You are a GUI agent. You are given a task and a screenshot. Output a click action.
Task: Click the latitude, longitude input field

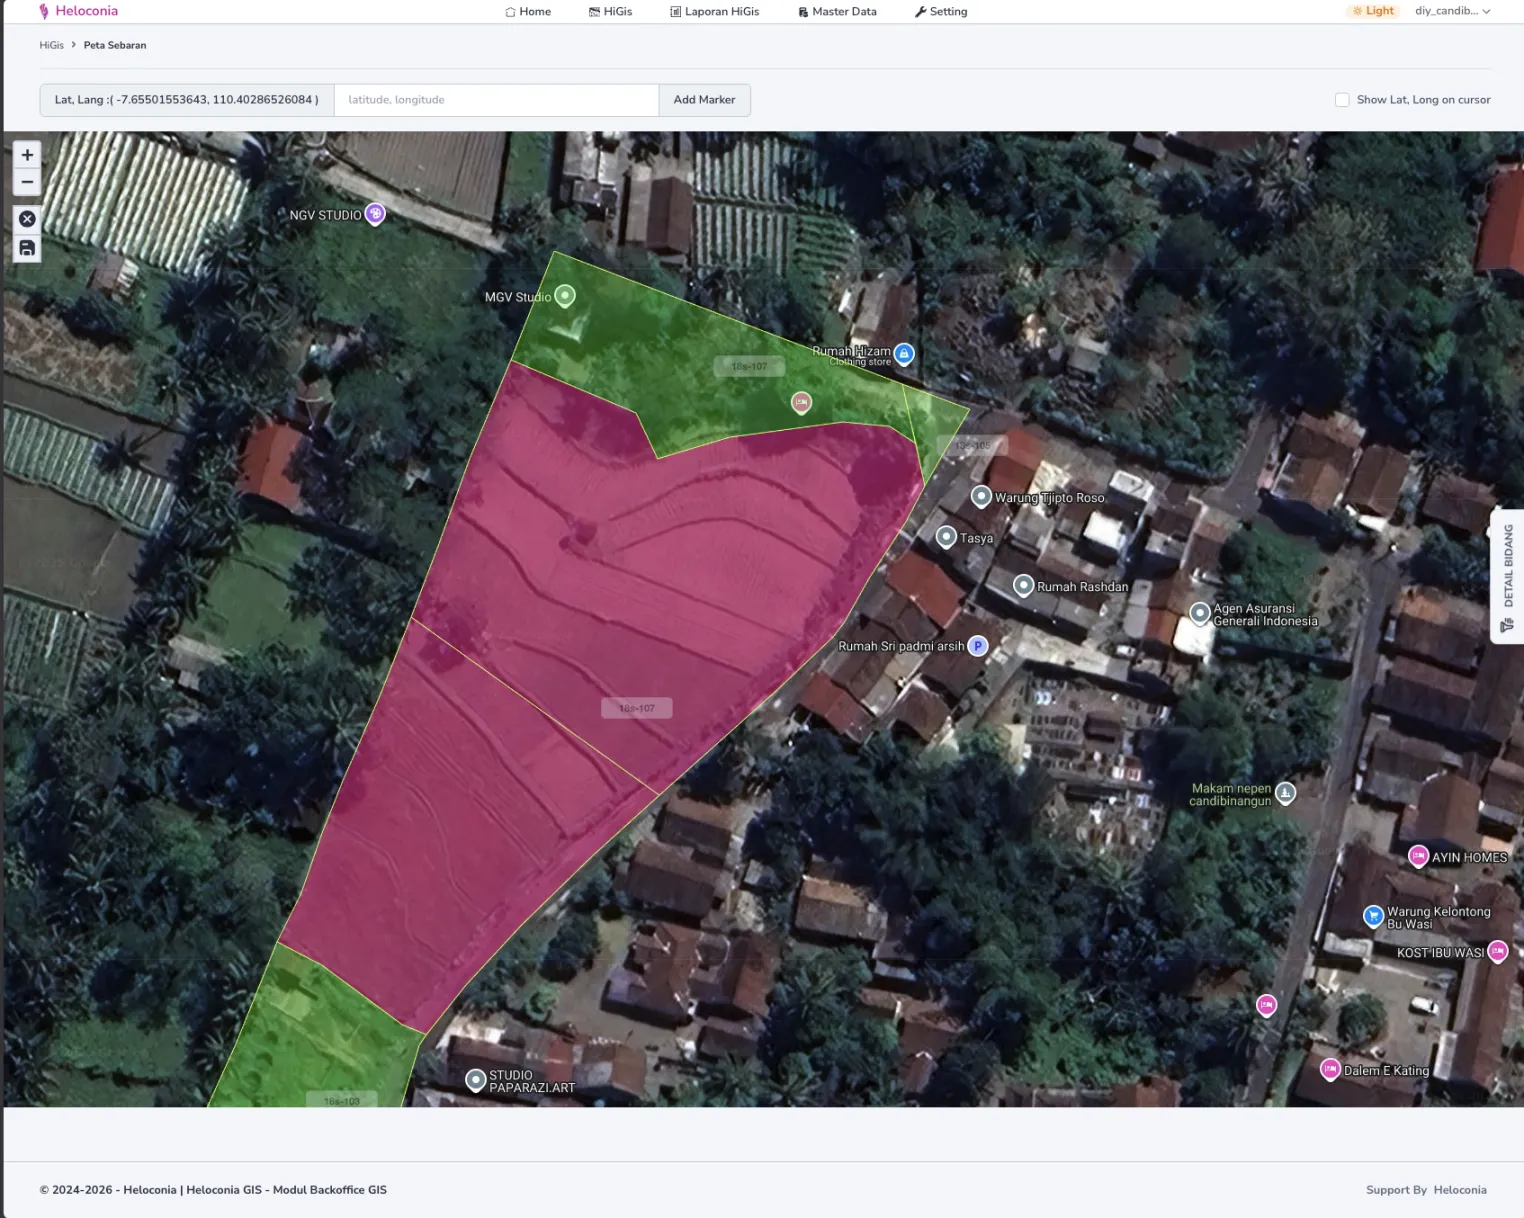pyautogui.click(x=496, y=100)
